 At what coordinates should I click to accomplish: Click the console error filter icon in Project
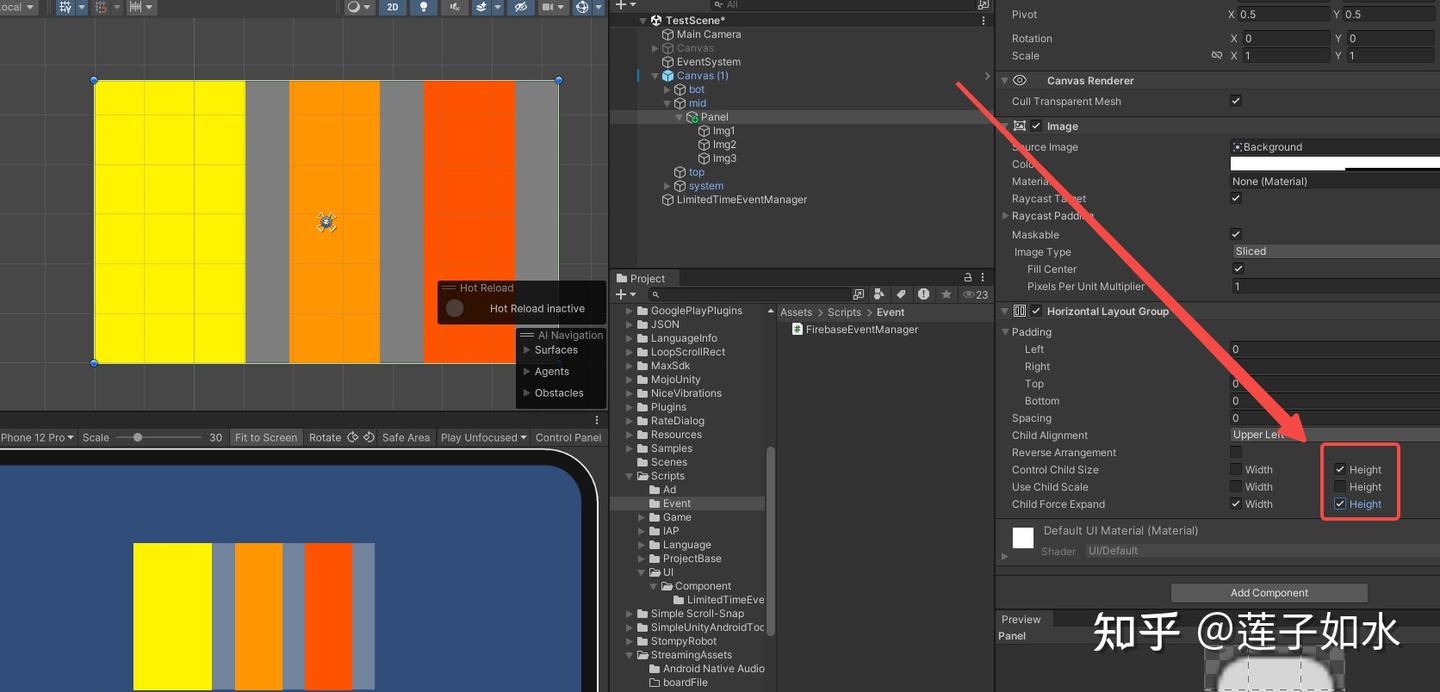pyautogui.click(x=923, y=294)
